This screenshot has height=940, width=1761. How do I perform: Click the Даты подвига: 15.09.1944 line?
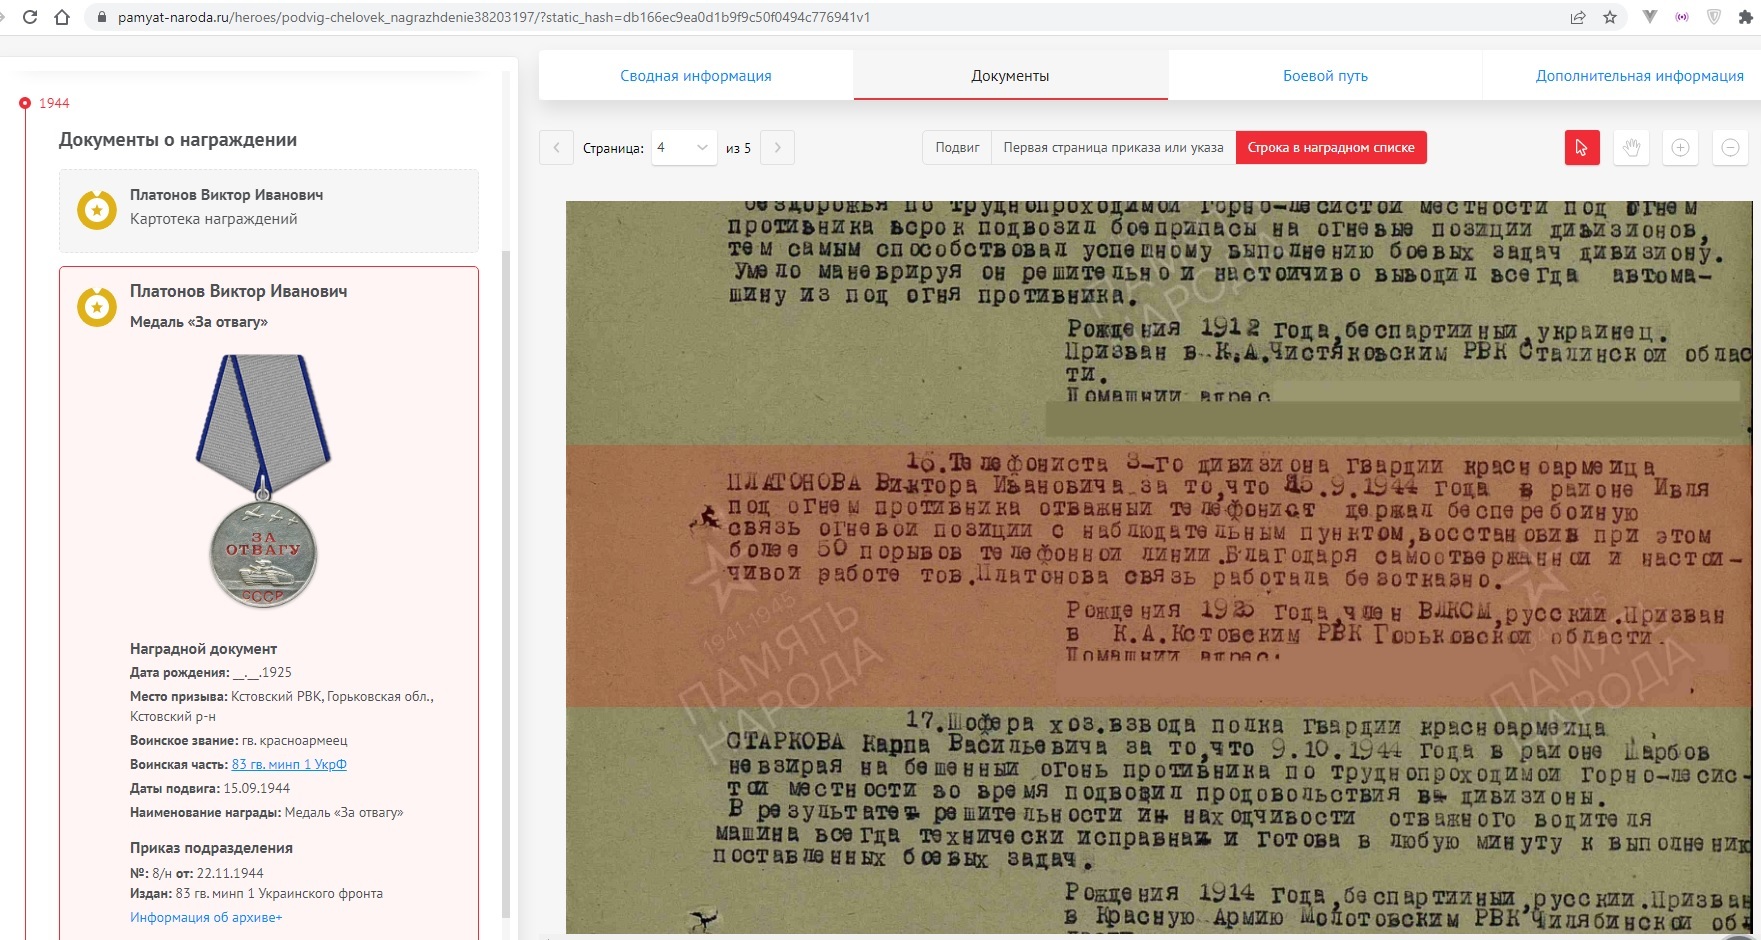point(210,789)
